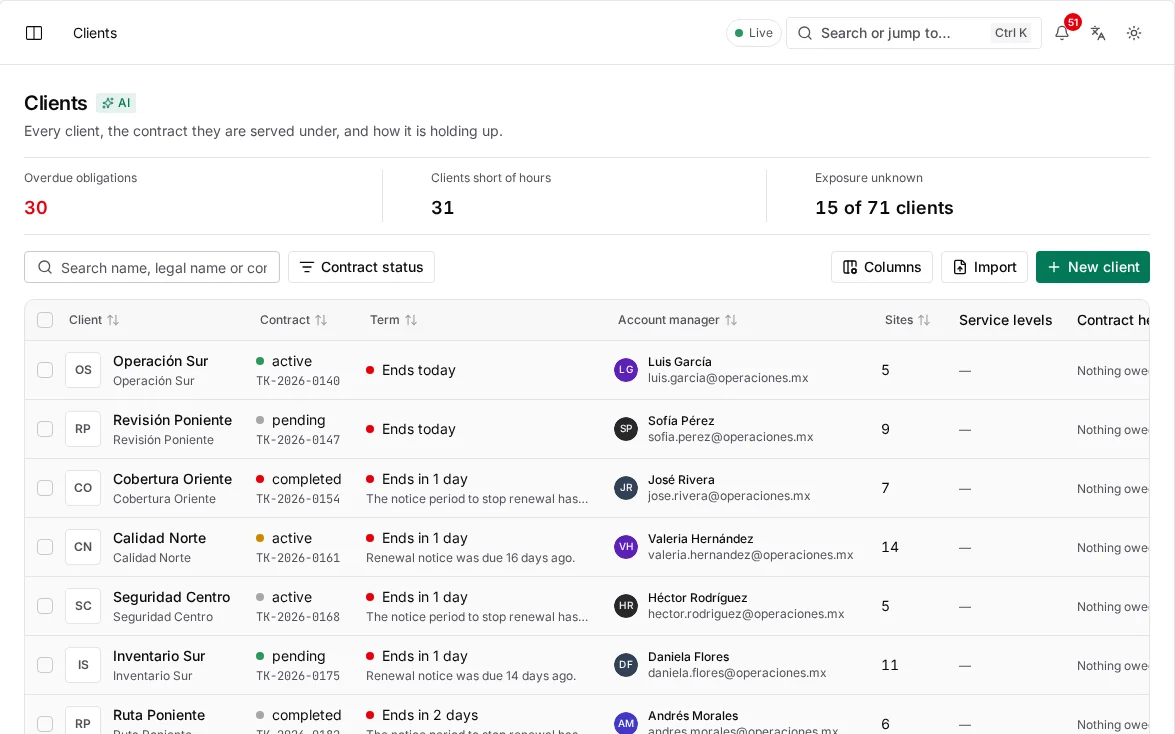1175x734 pixels.
Task: Focus the Search or jump to field
Action: point(913,33)
